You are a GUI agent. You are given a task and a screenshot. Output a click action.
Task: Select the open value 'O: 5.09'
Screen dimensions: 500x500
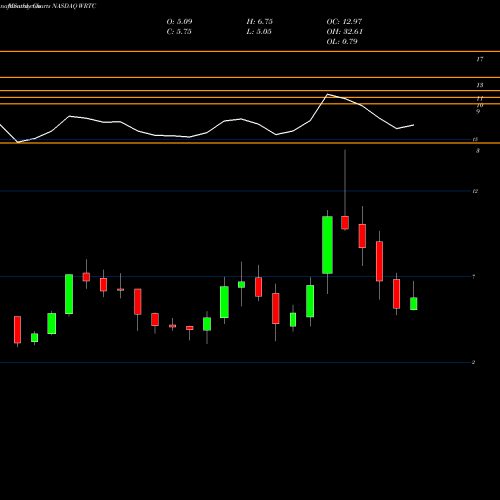pyautogui.click(x=179, y=22)
